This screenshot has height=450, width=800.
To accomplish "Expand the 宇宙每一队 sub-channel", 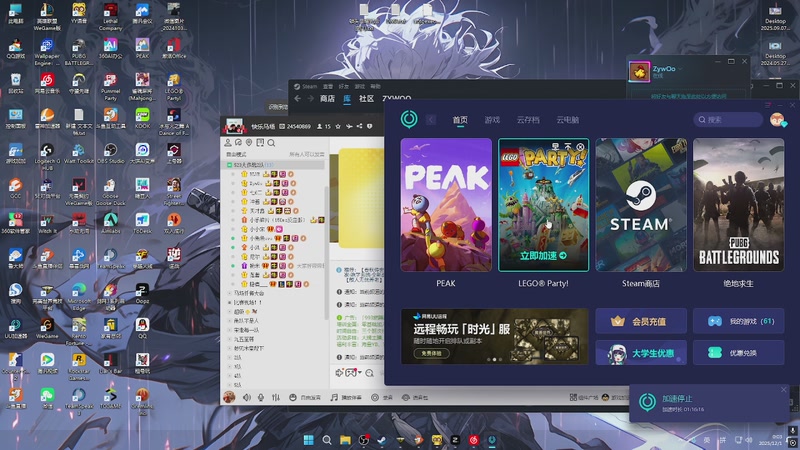I will pos(230,330).
